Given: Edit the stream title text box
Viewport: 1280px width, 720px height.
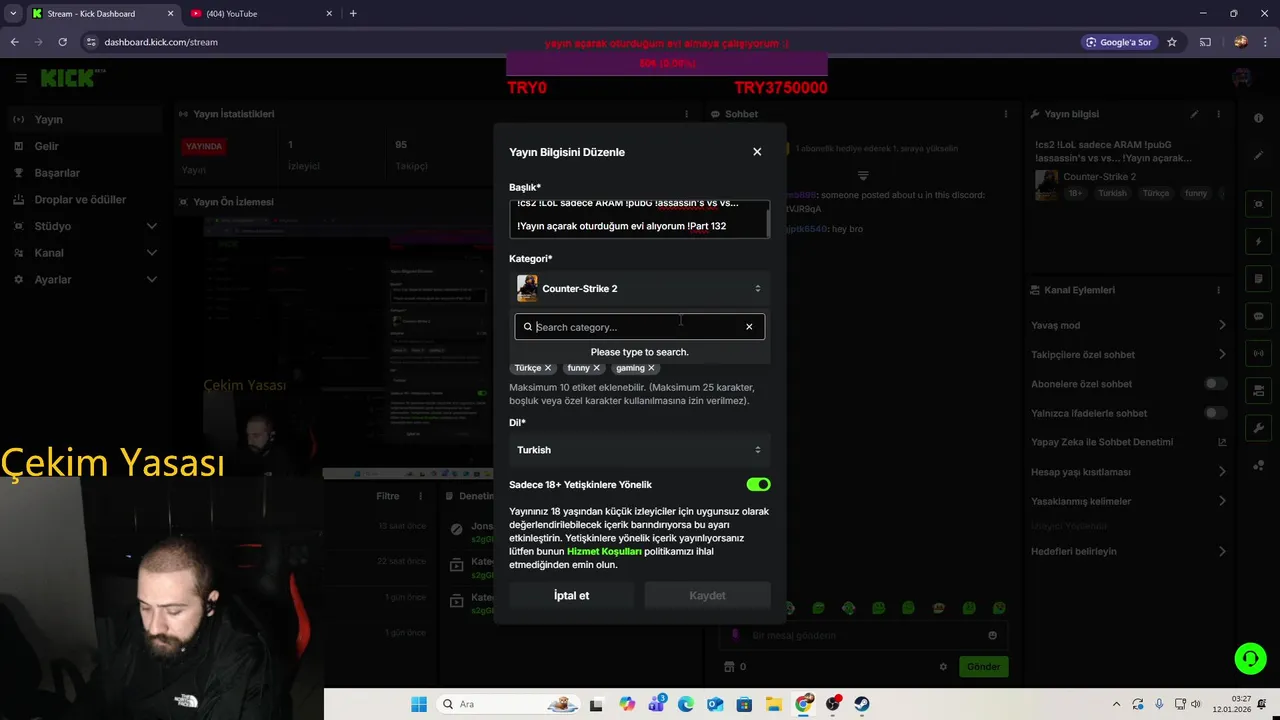Looking at the screenshot, I should coord(640,218).
